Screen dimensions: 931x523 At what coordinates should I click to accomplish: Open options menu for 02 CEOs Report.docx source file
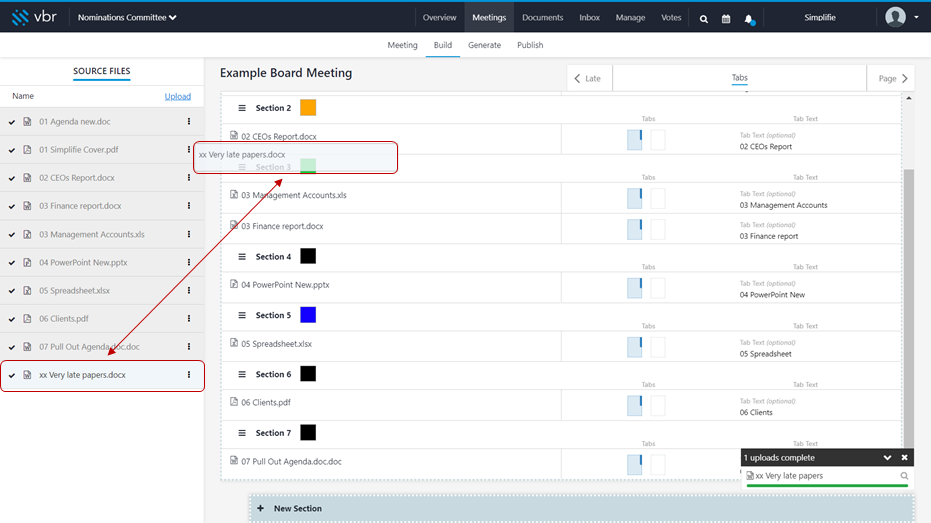point(189,177)
